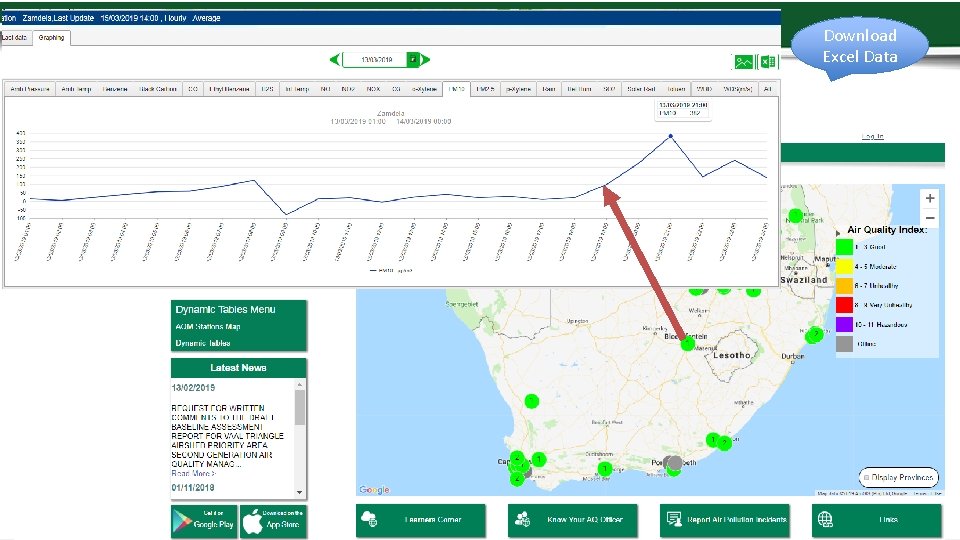Select the PM10 parameter tab
Image resolution: width=960 pixels, height=540 pixels.
(457, 89)
